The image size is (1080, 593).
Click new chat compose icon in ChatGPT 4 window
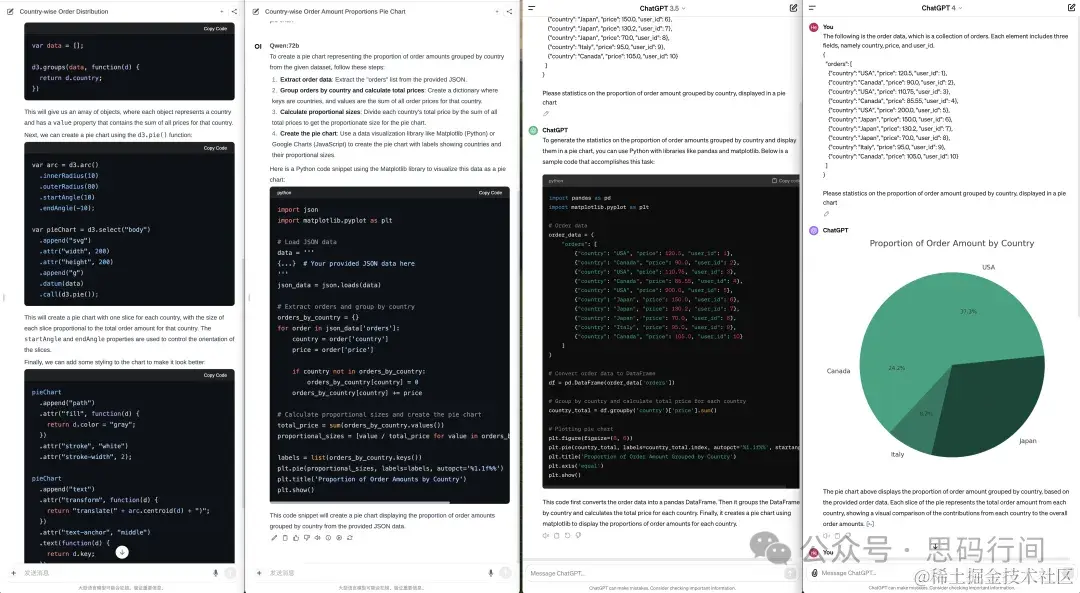pos(1071,8)
